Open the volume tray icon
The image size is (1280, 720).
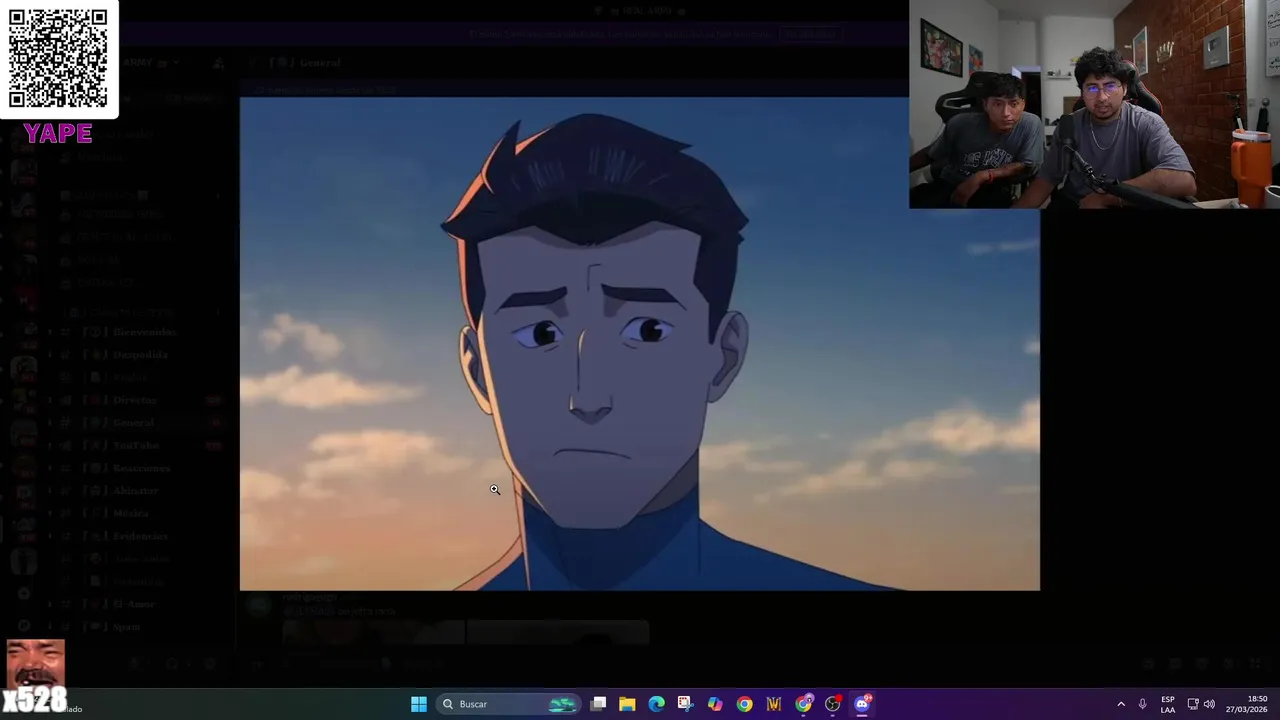click(1209, 704)
